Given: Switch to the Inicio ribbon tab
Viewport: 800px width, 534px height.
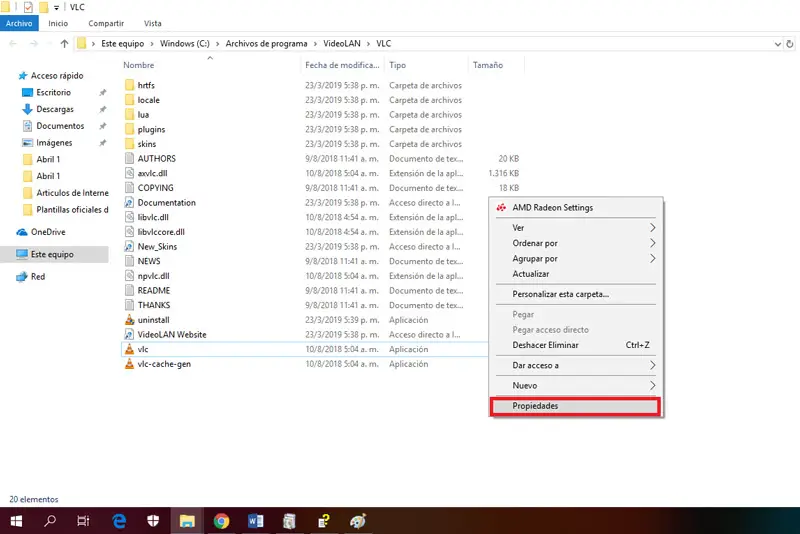Looking at the screenshot, I should click(58, 23).
